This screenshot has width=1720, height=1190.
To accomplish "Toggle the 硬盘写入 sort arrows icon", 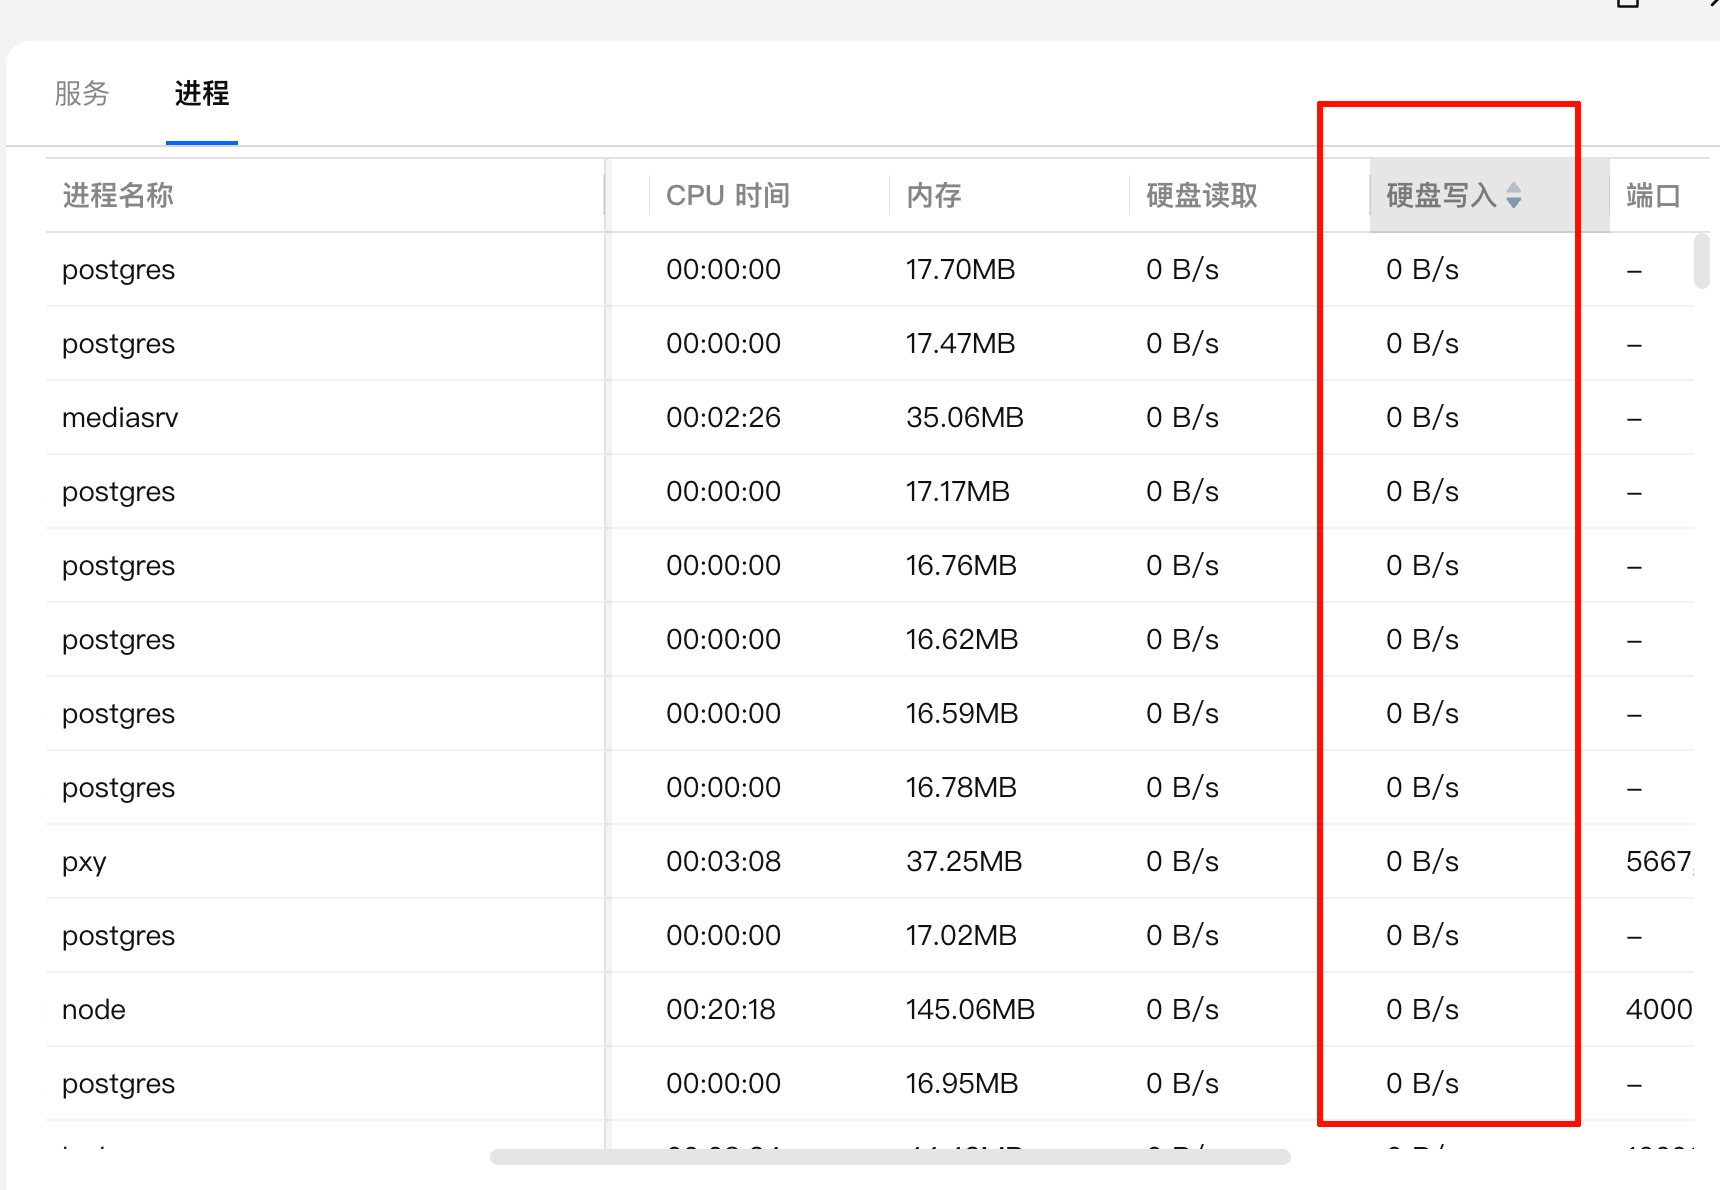I will 1514,195.
